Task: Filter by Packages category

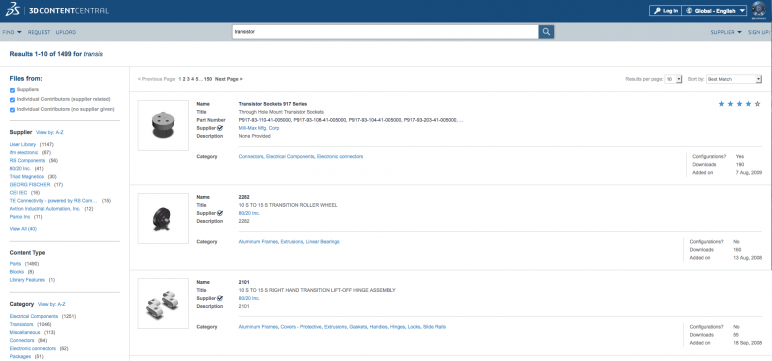Action: (20, 356)
